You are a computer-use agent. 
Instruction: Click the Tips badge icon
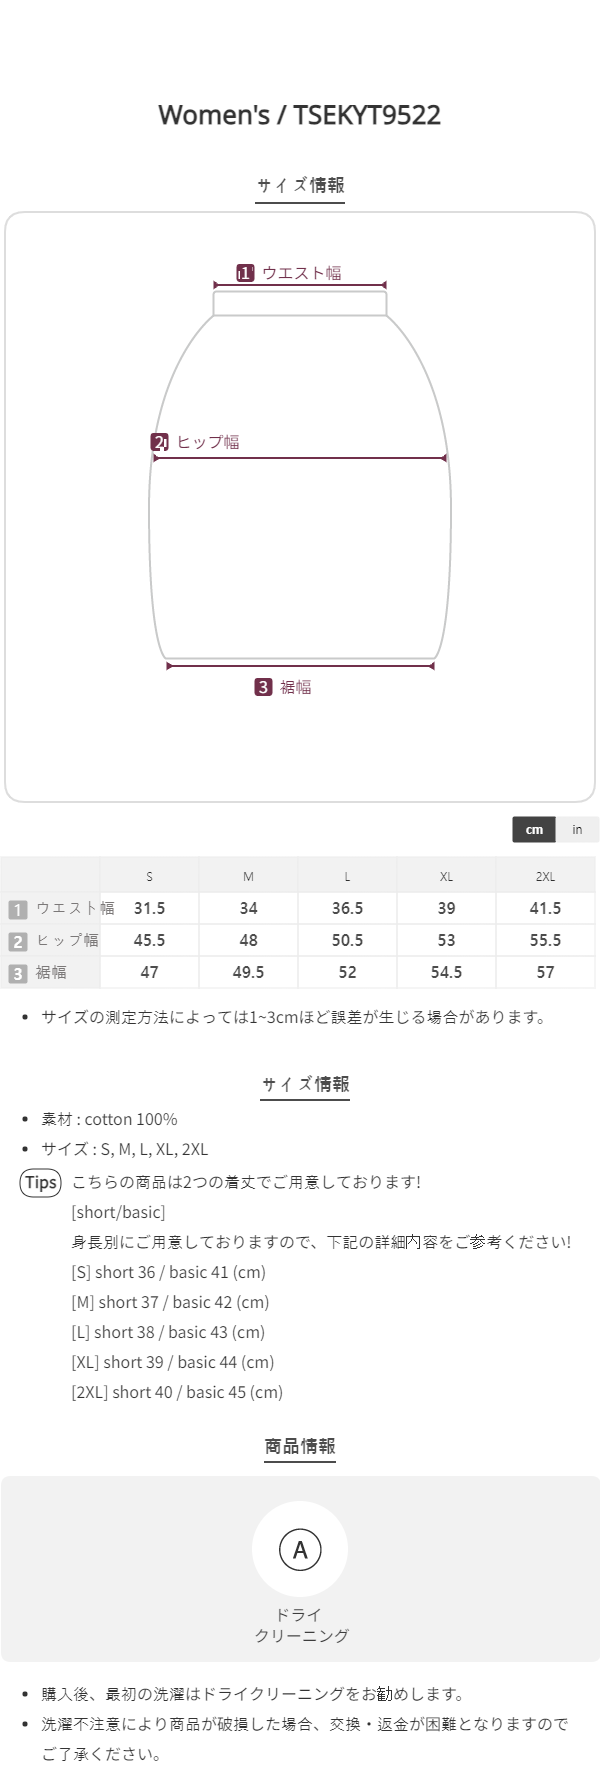tap(41, 1183)
